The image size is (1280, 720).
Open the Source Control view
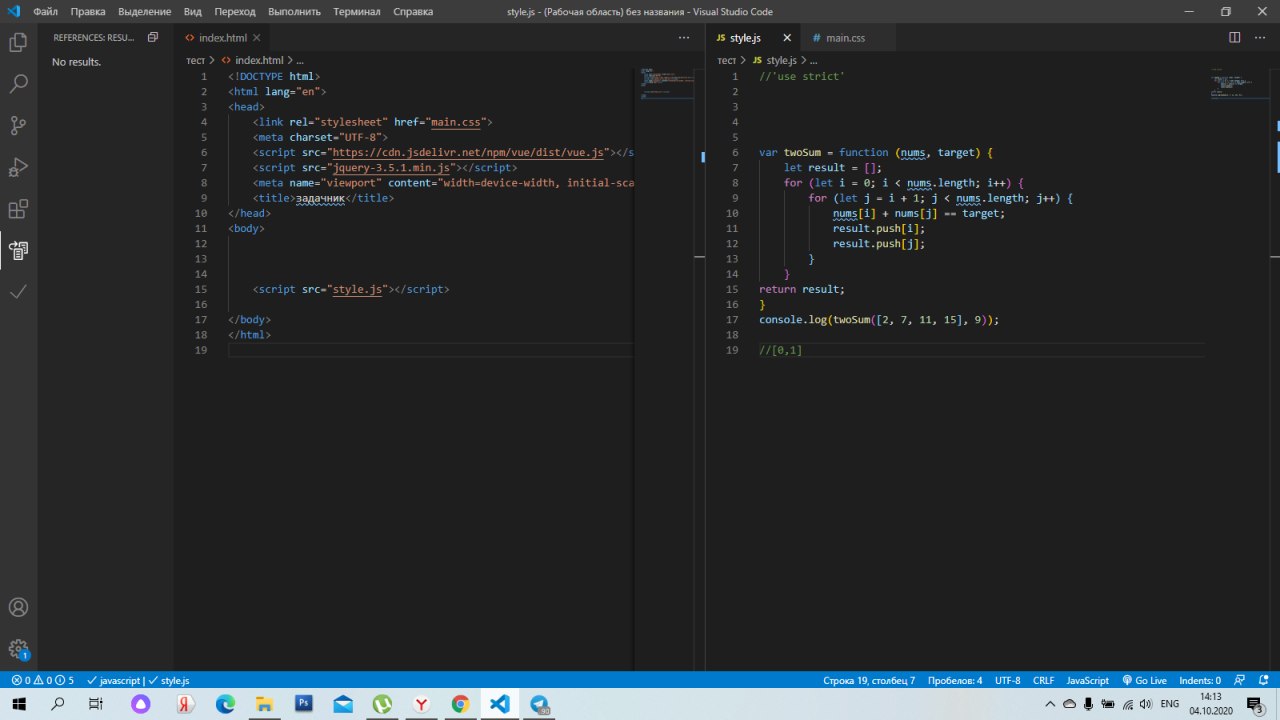[18, 125]
